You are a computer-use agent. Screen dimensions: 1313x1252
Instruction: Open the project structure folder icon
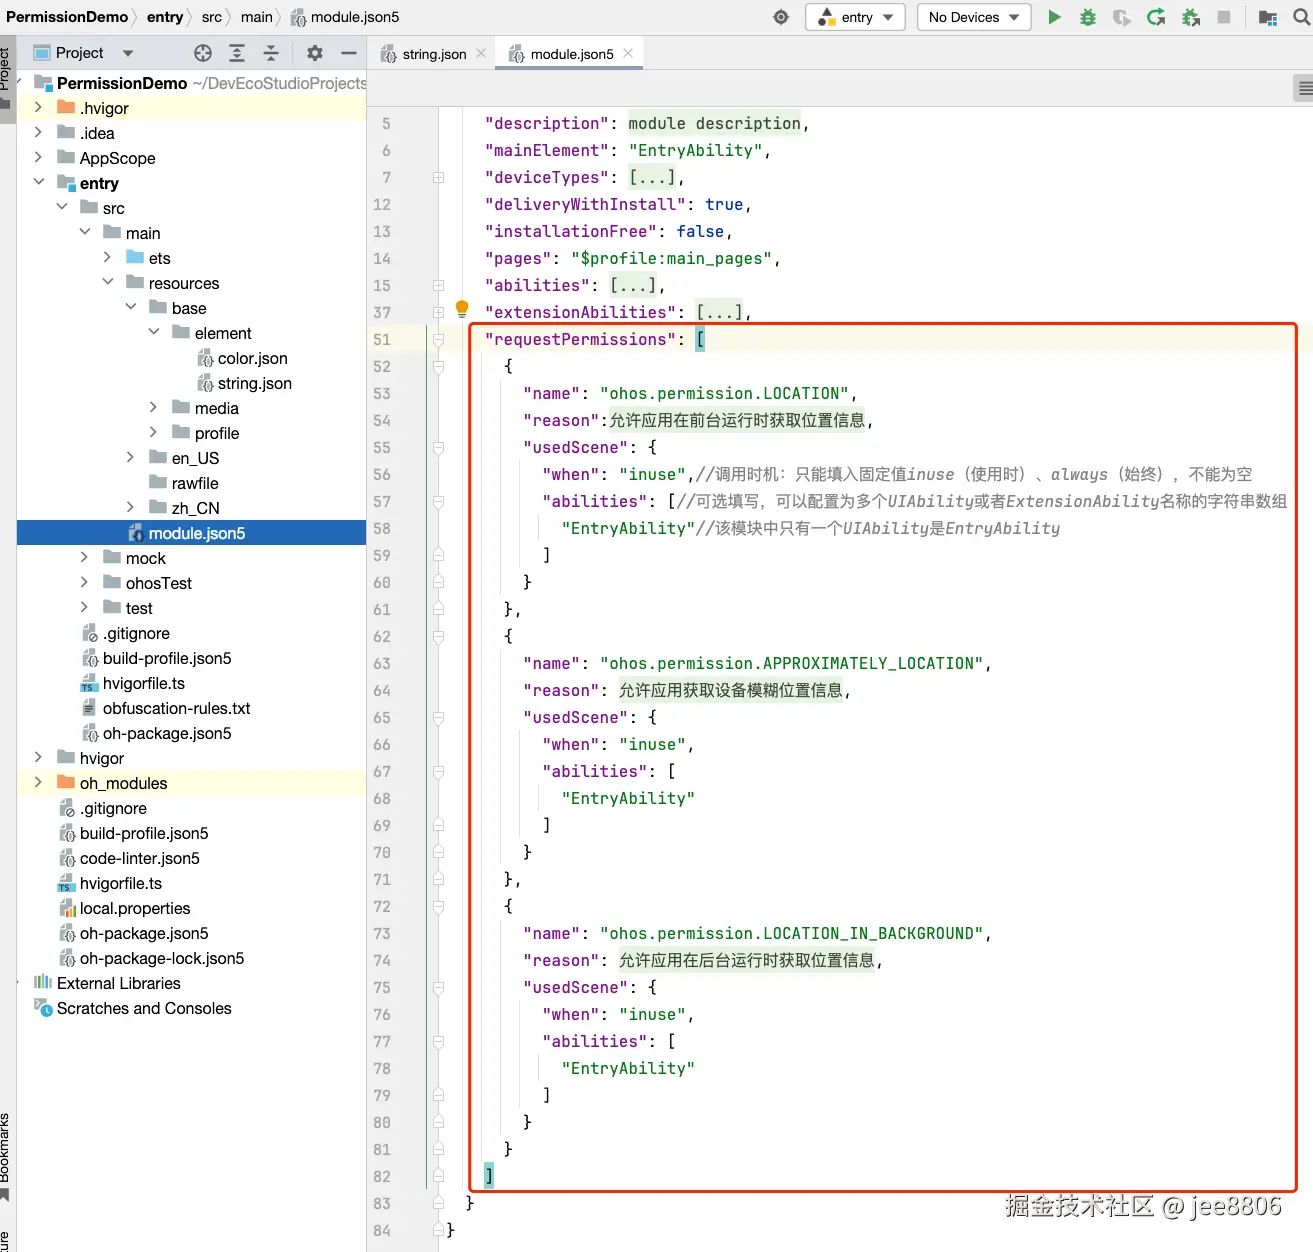point(1267,17)
